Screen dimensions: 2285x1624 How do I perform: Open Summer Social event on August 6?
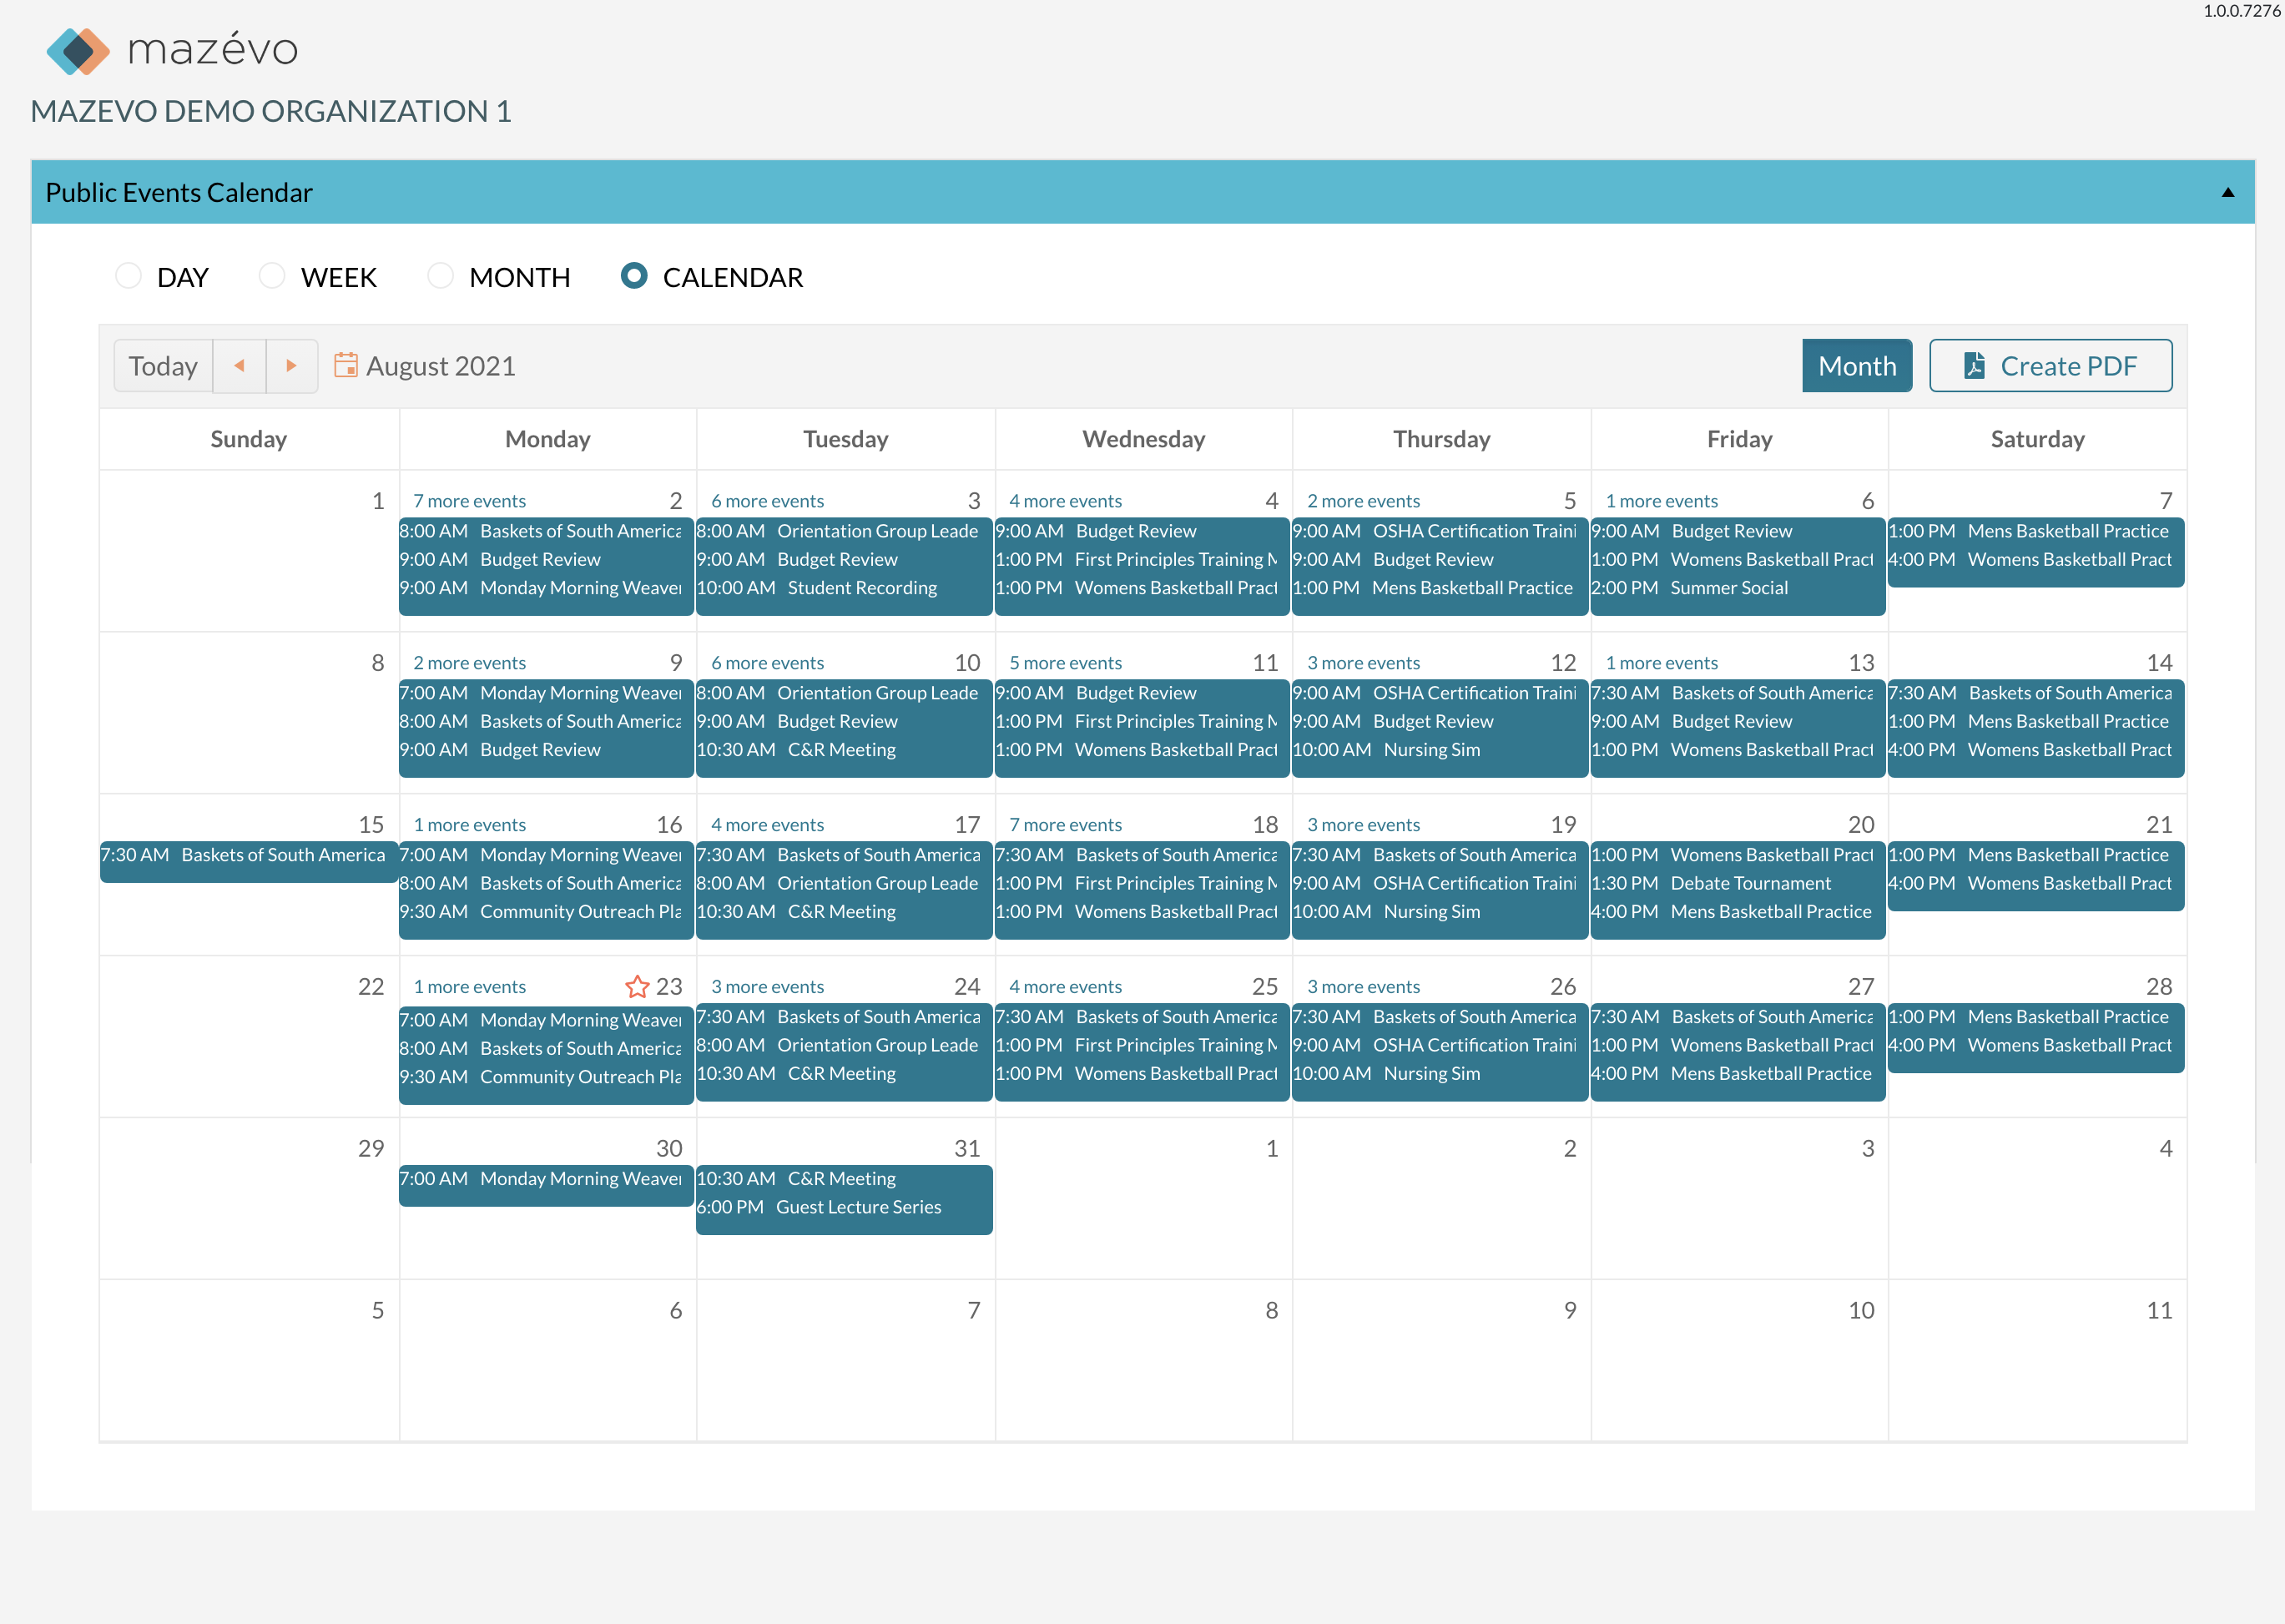point(1737,588)
